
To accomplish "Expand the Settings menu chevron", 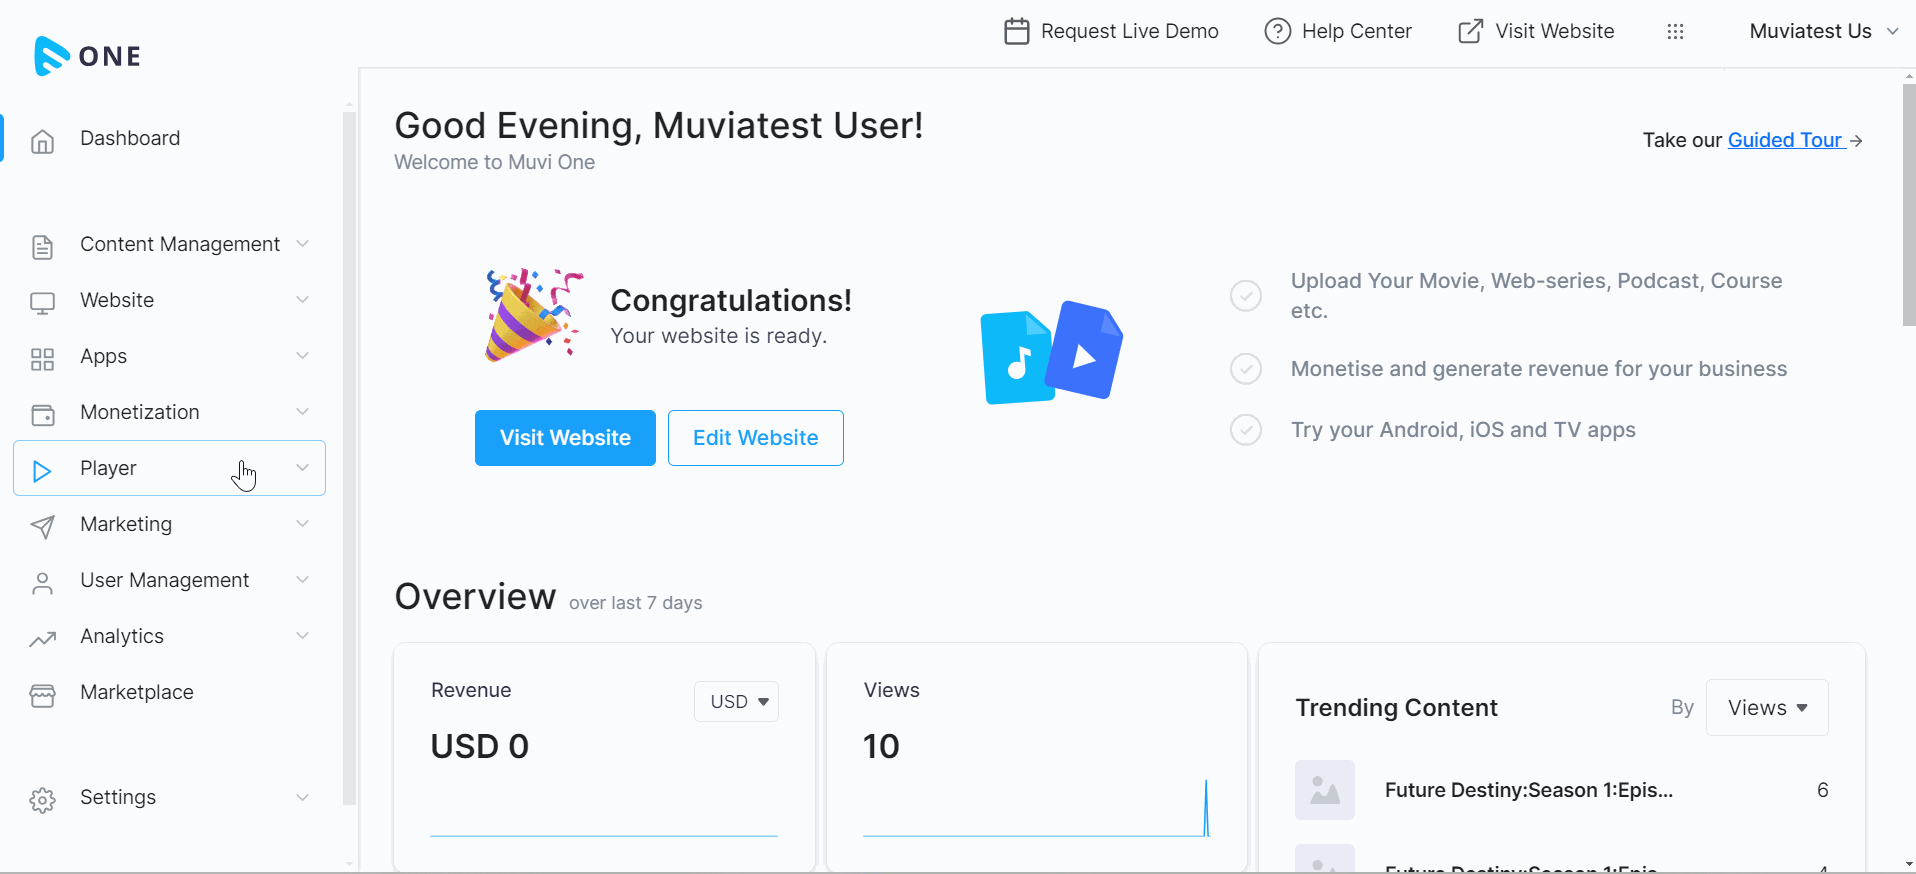I will pos(302,797).
